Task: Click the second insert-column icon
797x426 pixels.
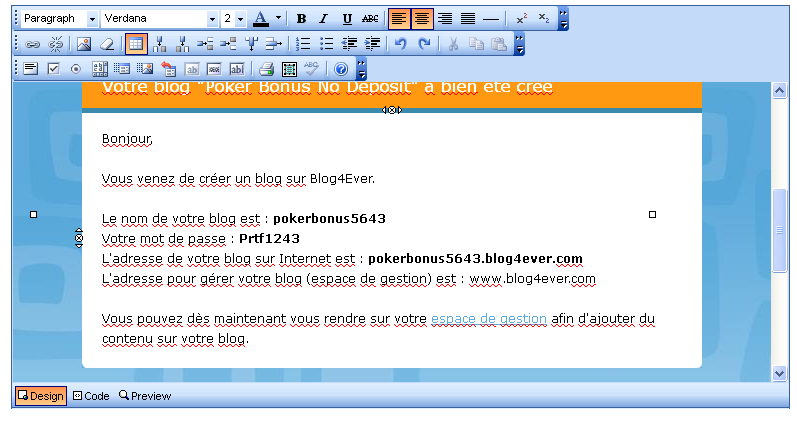Action: click(x=182, y=44)
